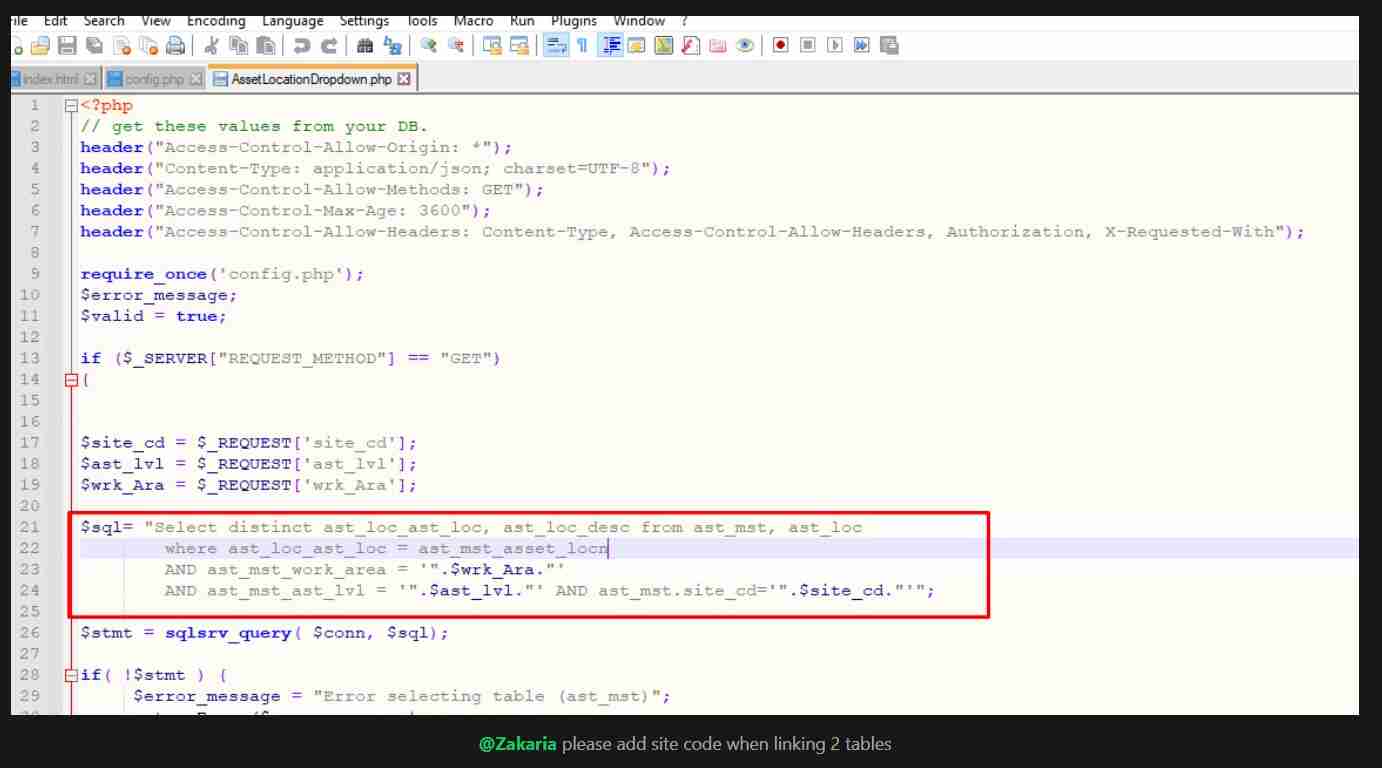The height and width of the screenshot is (768, 1382).
Task: Start macro recording with the red record icon
Action: coord(781,45)
